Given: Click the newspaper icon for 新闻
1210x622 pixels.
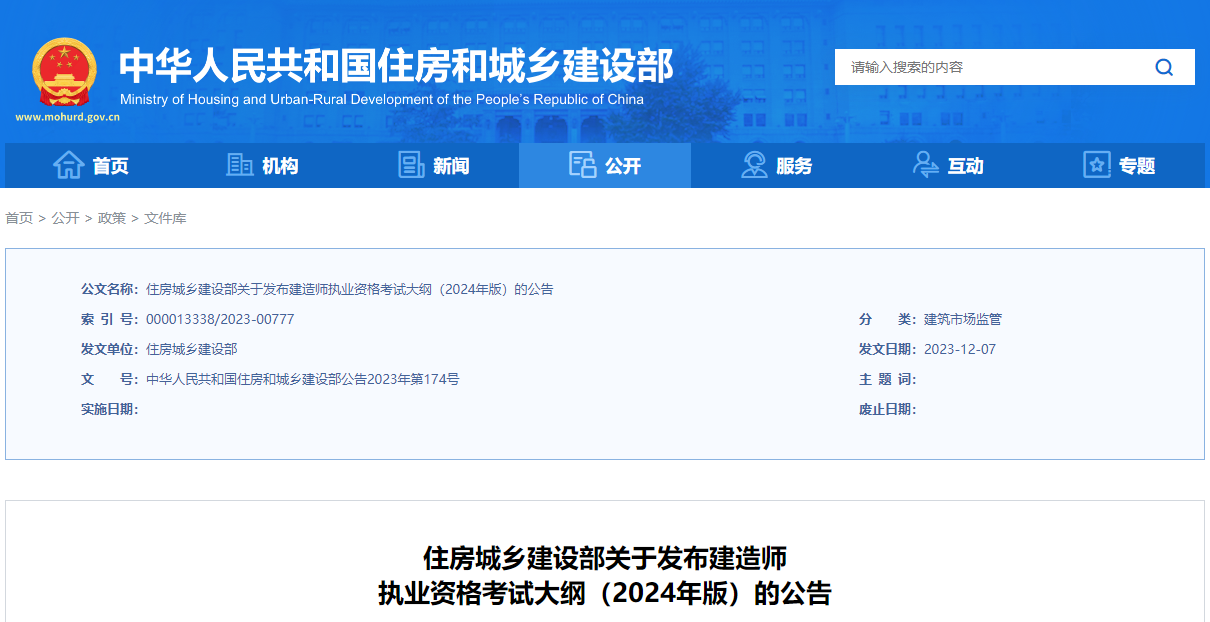Looking at the screenshot, I should tap(411, 165).
